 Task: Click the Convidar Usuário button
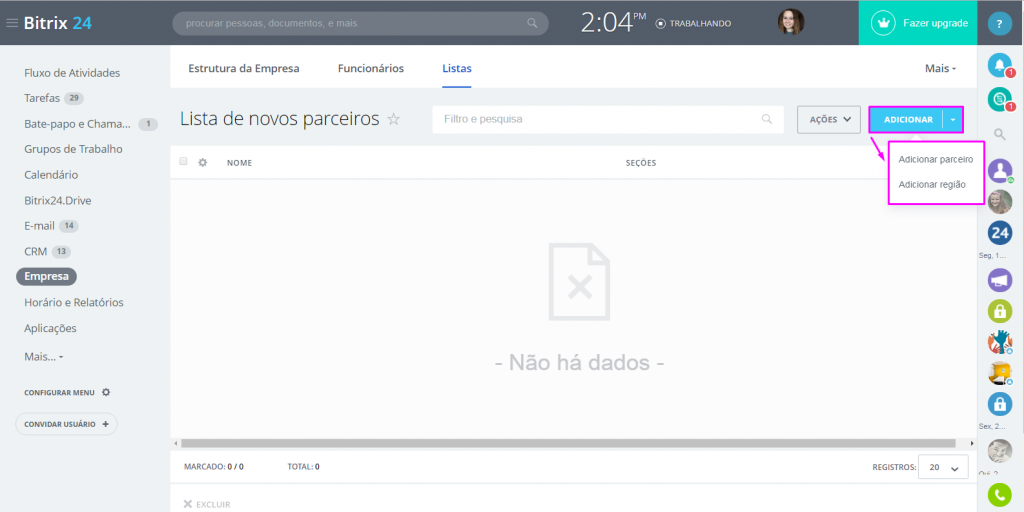pyautogui.click(x=67, y=424)
